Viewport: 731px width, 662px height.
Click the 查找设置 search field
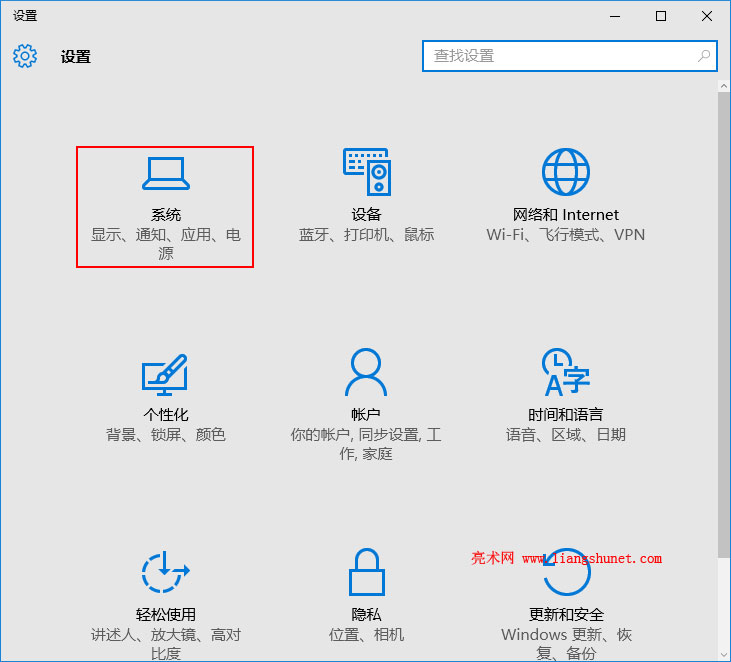[570, 56]
